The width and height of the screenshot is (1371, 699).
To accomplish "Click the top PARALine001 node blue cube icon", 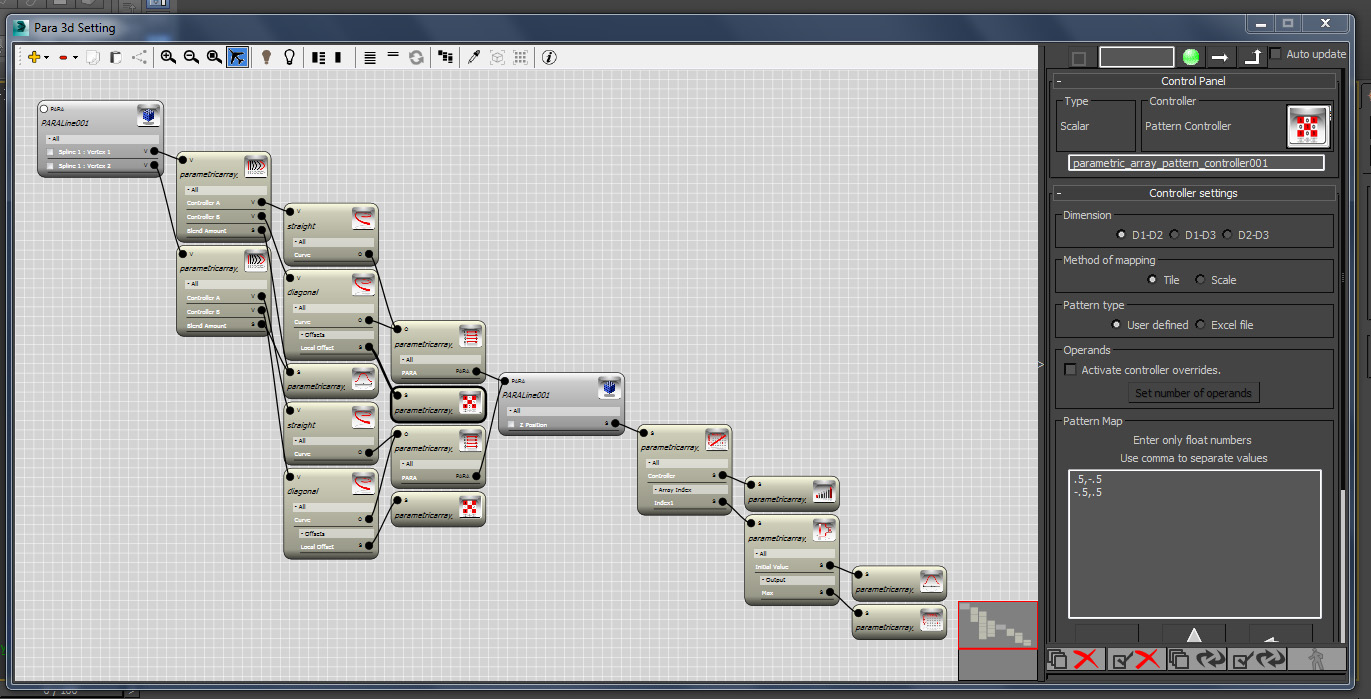I will tap(148, 117).
